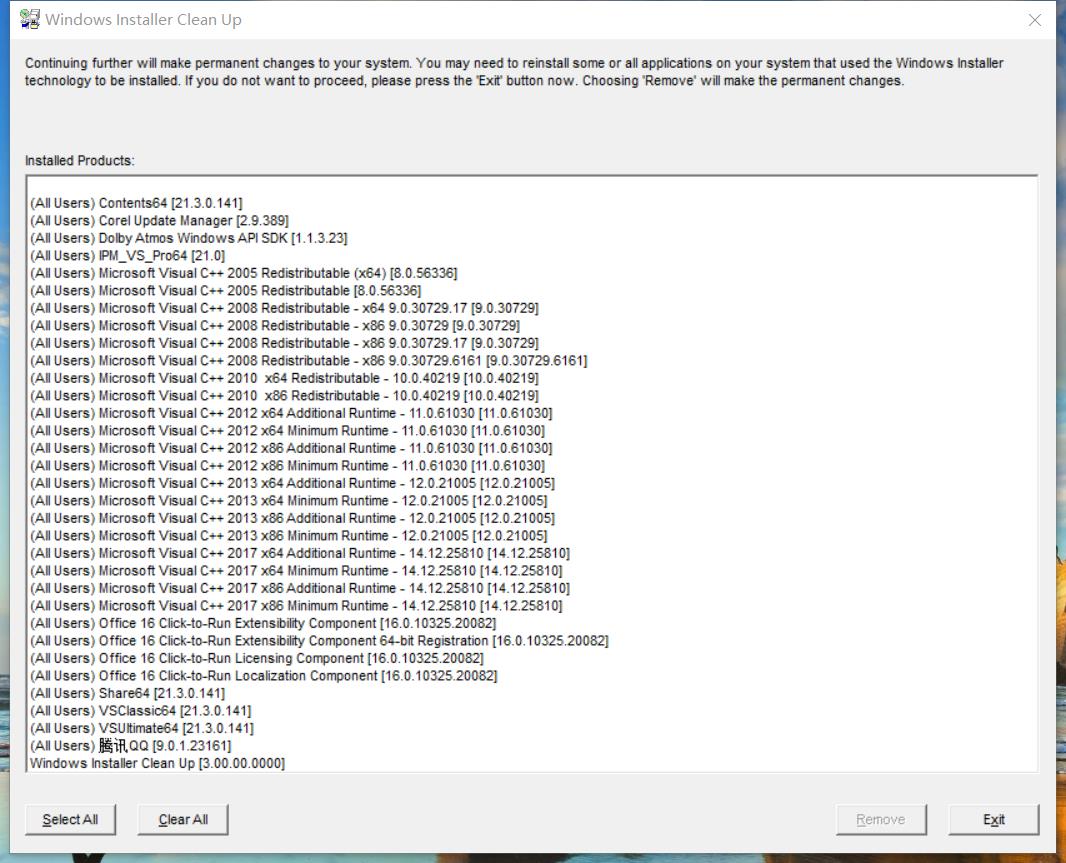Select IPM_VS_Pro64 [21.0] entry

click(127, 256)
